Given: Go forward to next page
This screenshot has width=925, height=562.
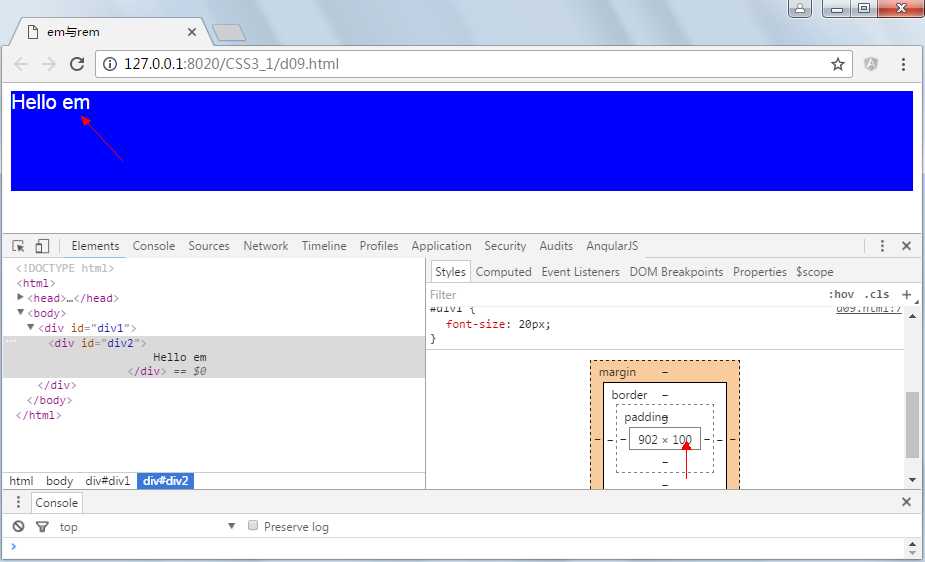Looking at the screenshot, I should point(49,64).
